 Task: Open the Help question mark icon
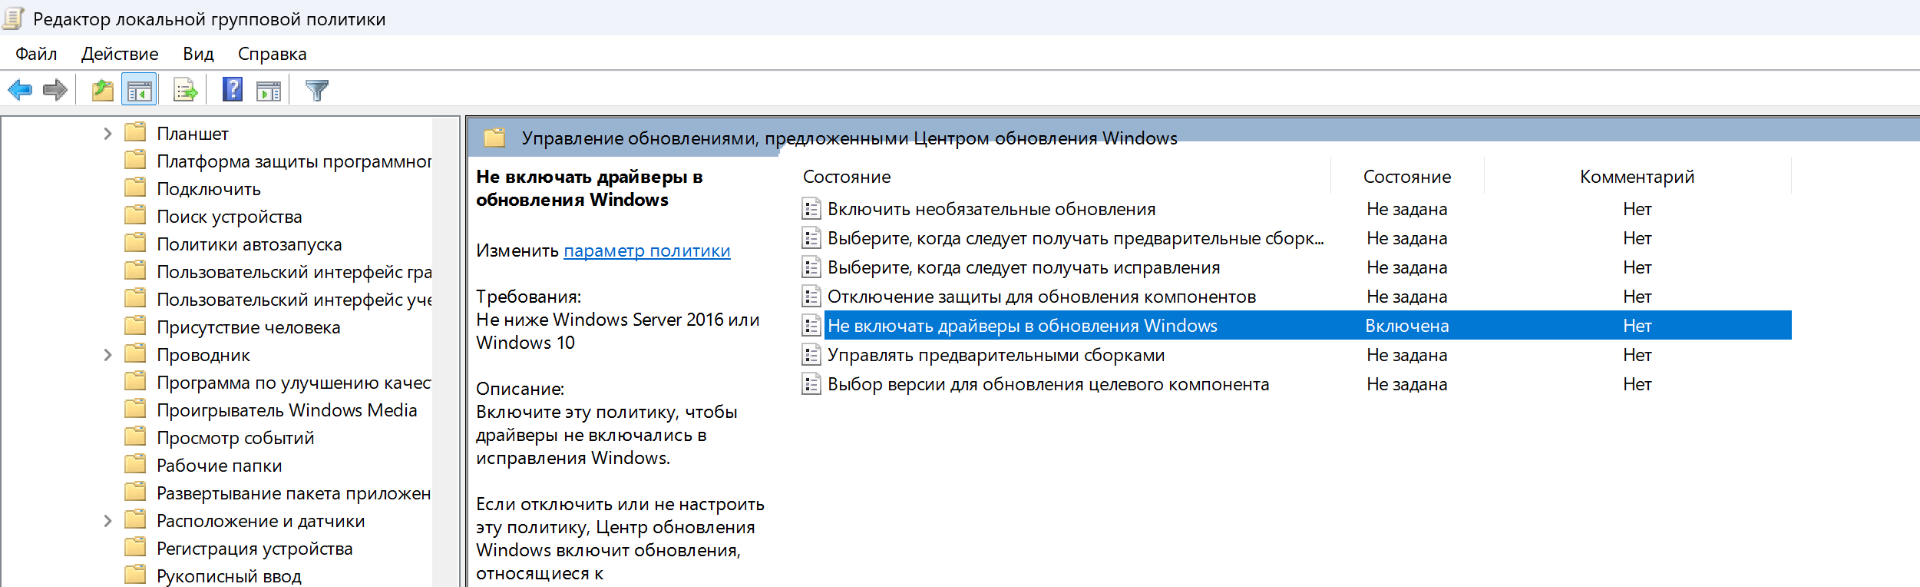pos(232,90)
